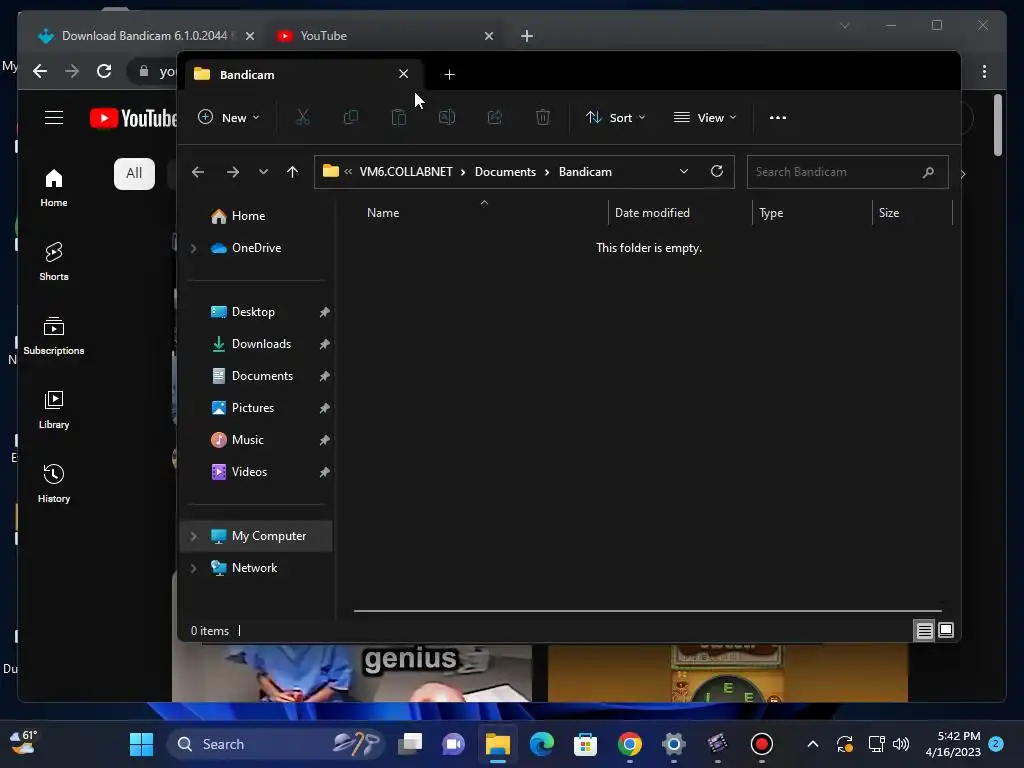The image size is (1024, 768).
Task: Click the Search Bandicam input field
Action: click(847, 172)
